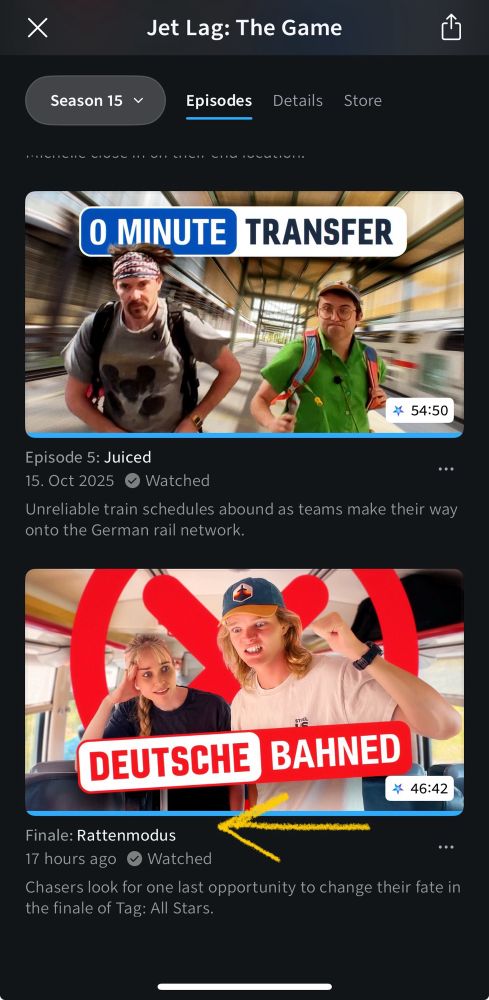Switch to the Store tab

[363, 101]
